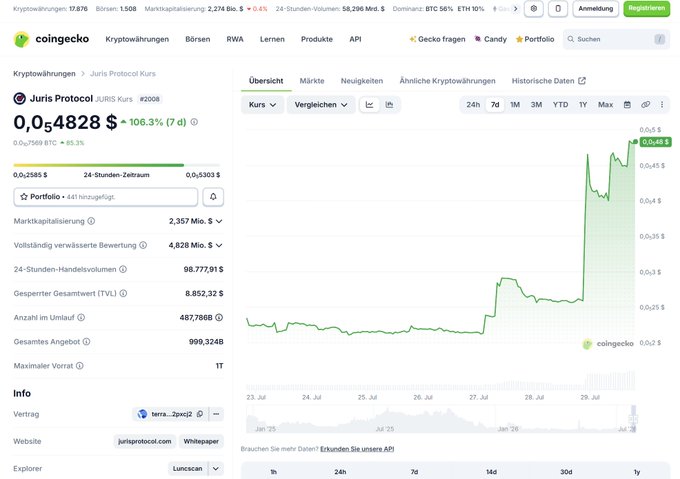Focus the Suchen search field

point(616,39)
